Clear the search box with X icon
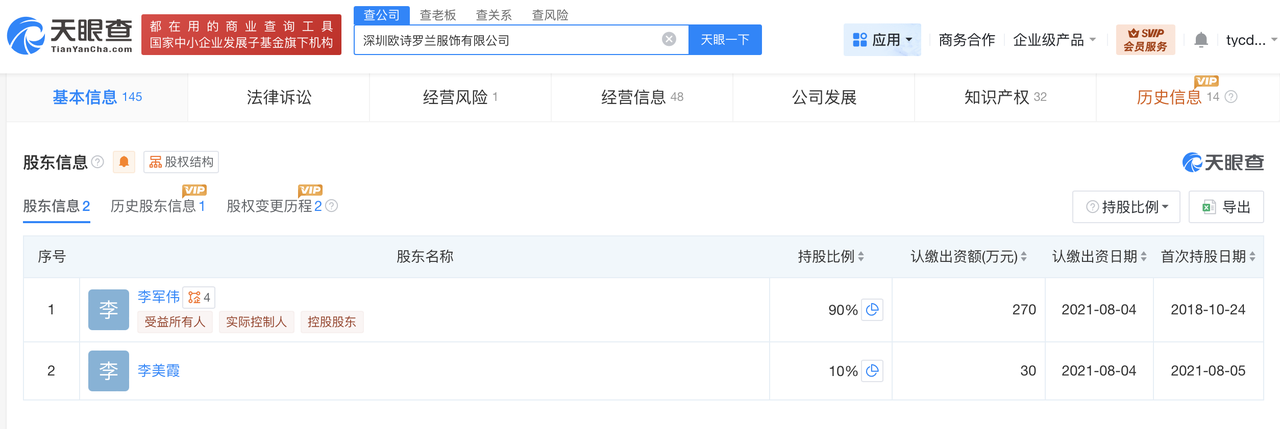The height and width of the screenshot is (429, 1280). click(669, 40)
